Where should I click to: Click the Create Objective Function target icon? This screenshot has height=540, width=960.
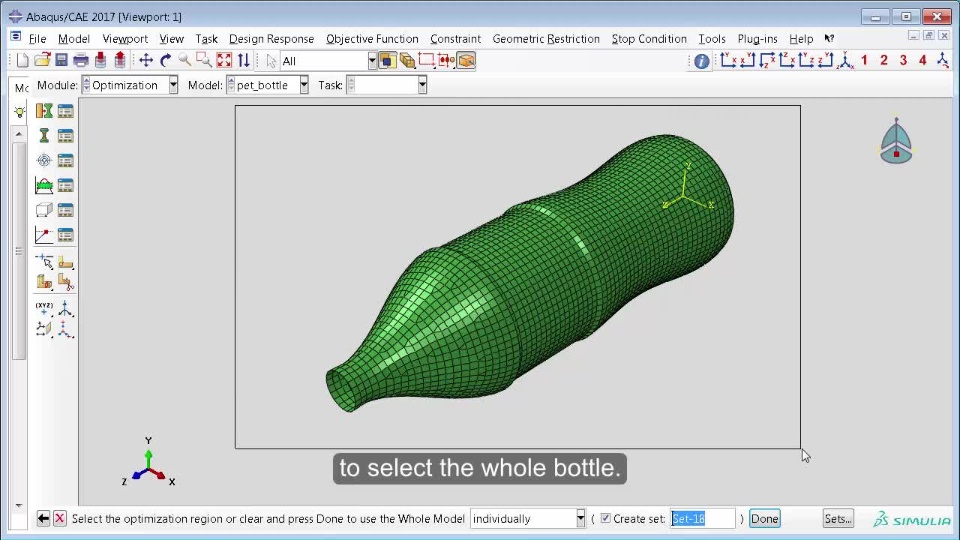click(43, 160)
